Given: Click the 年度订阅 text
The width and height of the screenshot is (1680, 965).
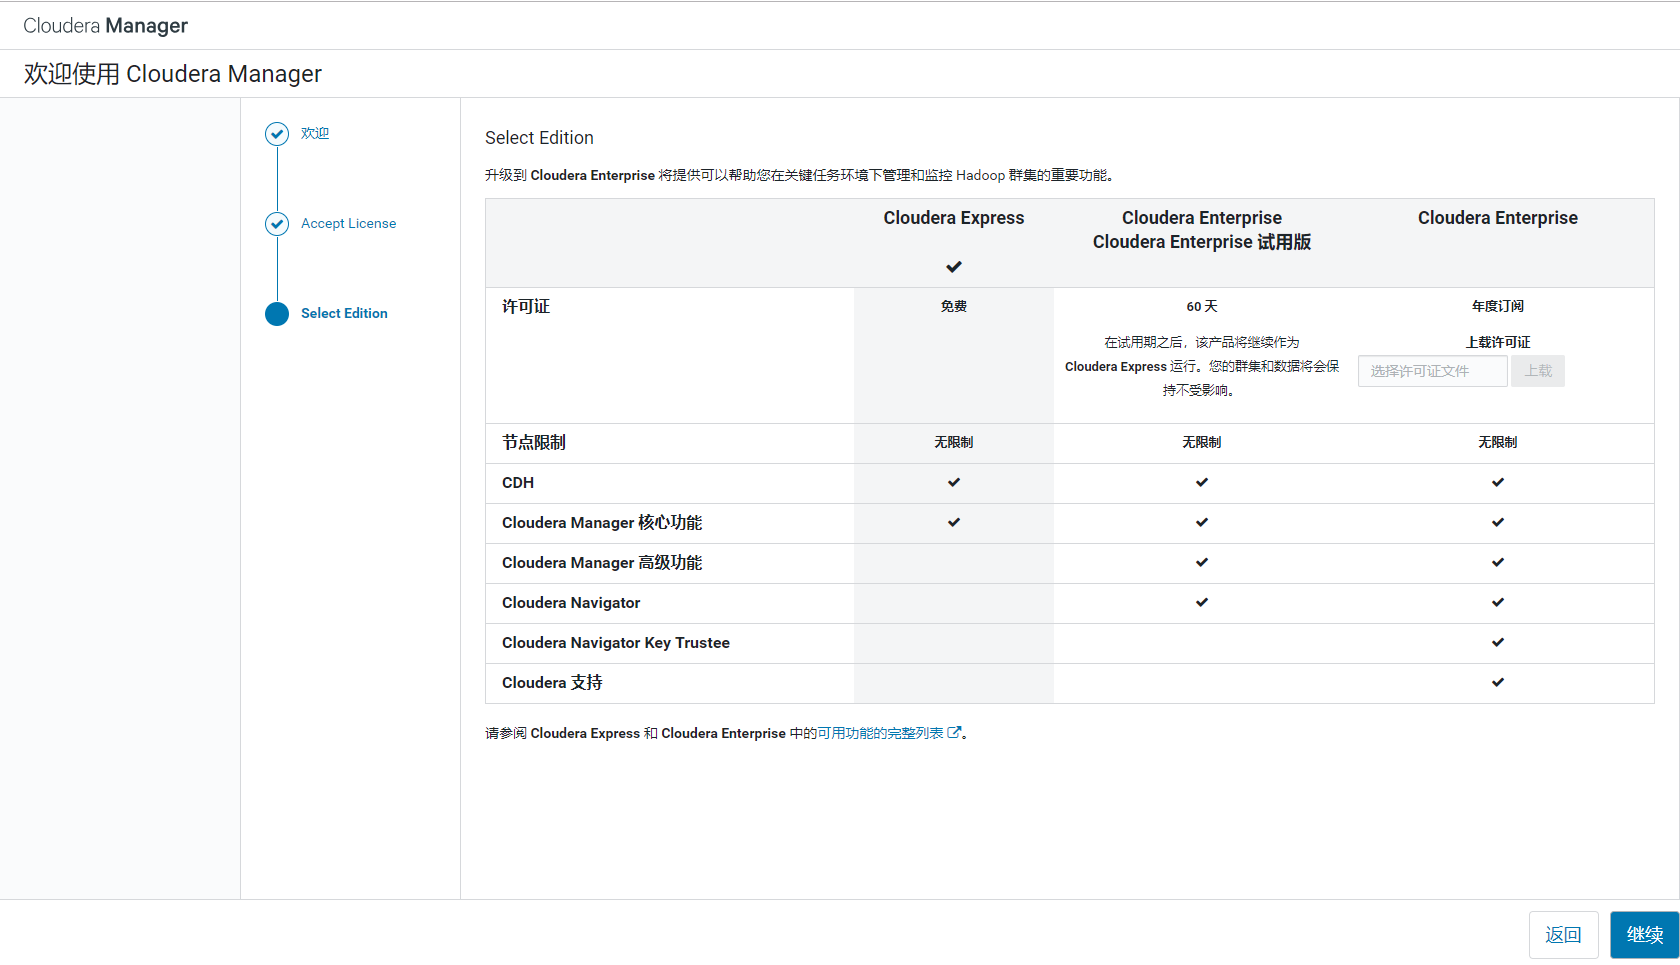Looking at the screenshot, I should tap(1498, 307).
